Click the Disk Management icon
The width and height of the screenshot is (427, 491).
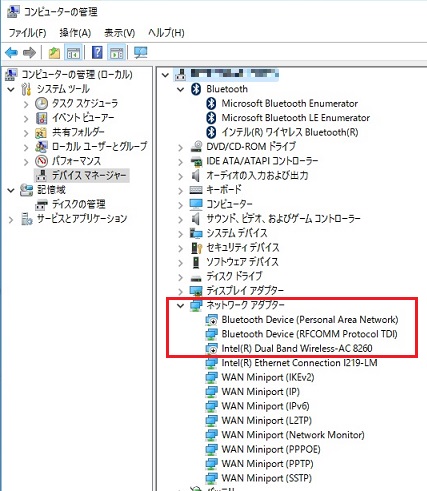pyautogui.click(x=41, y=204)
